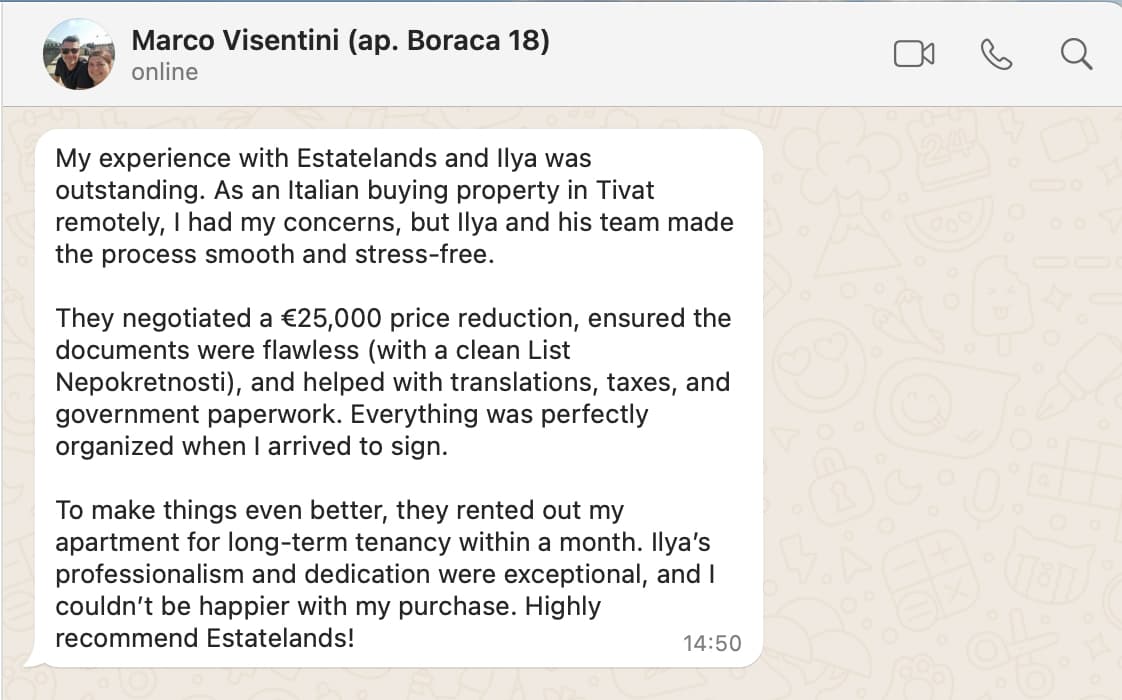Screen dimensions: 1122x700
Task: Start a video call with Marco
Action: coord(913,54)
